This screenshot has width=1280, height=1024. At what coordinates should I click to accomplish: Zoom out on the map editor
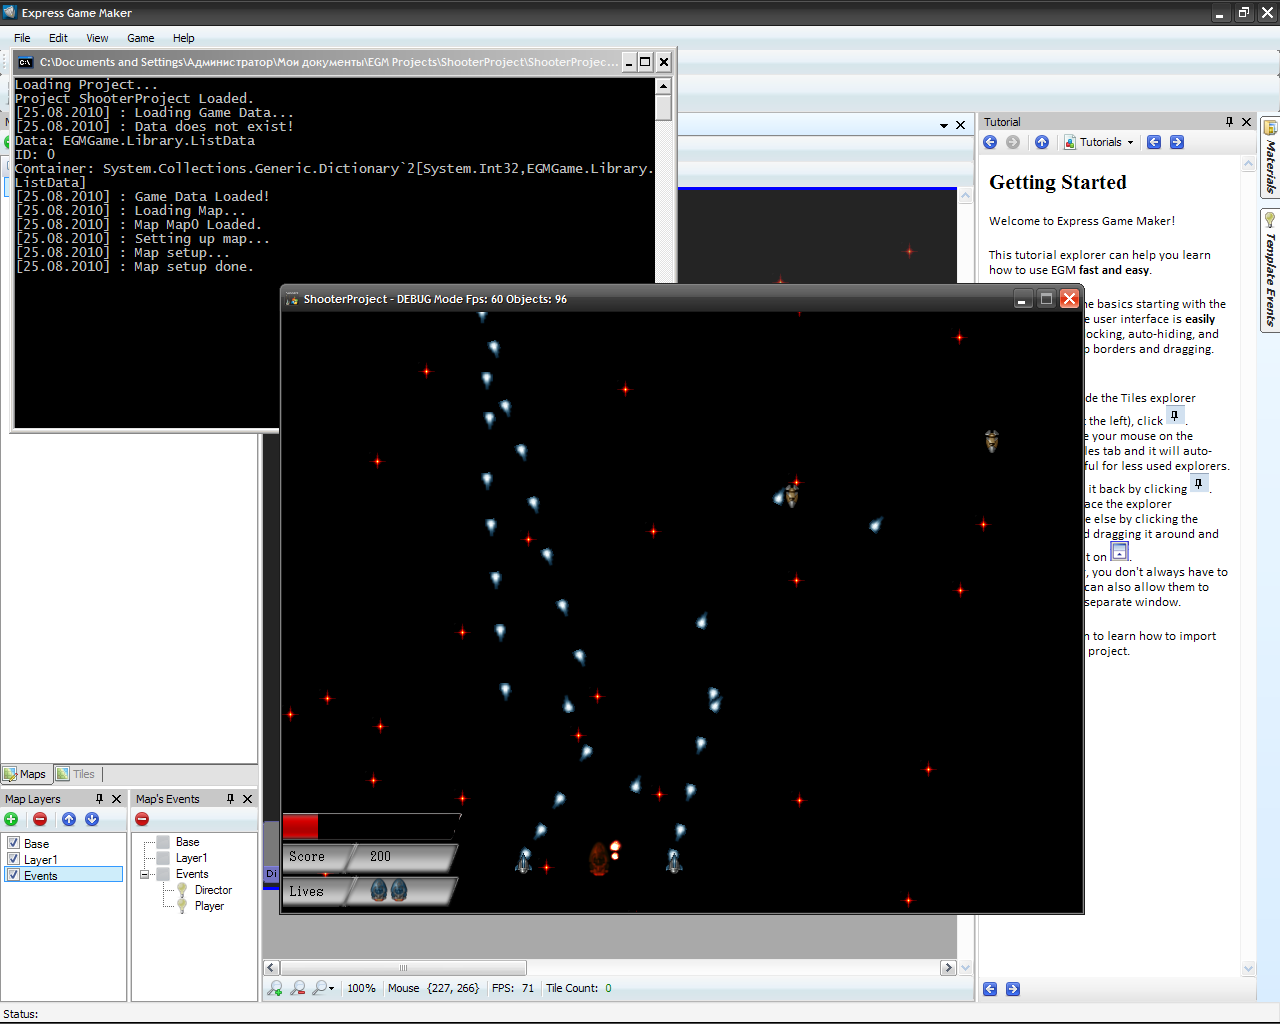298,988
